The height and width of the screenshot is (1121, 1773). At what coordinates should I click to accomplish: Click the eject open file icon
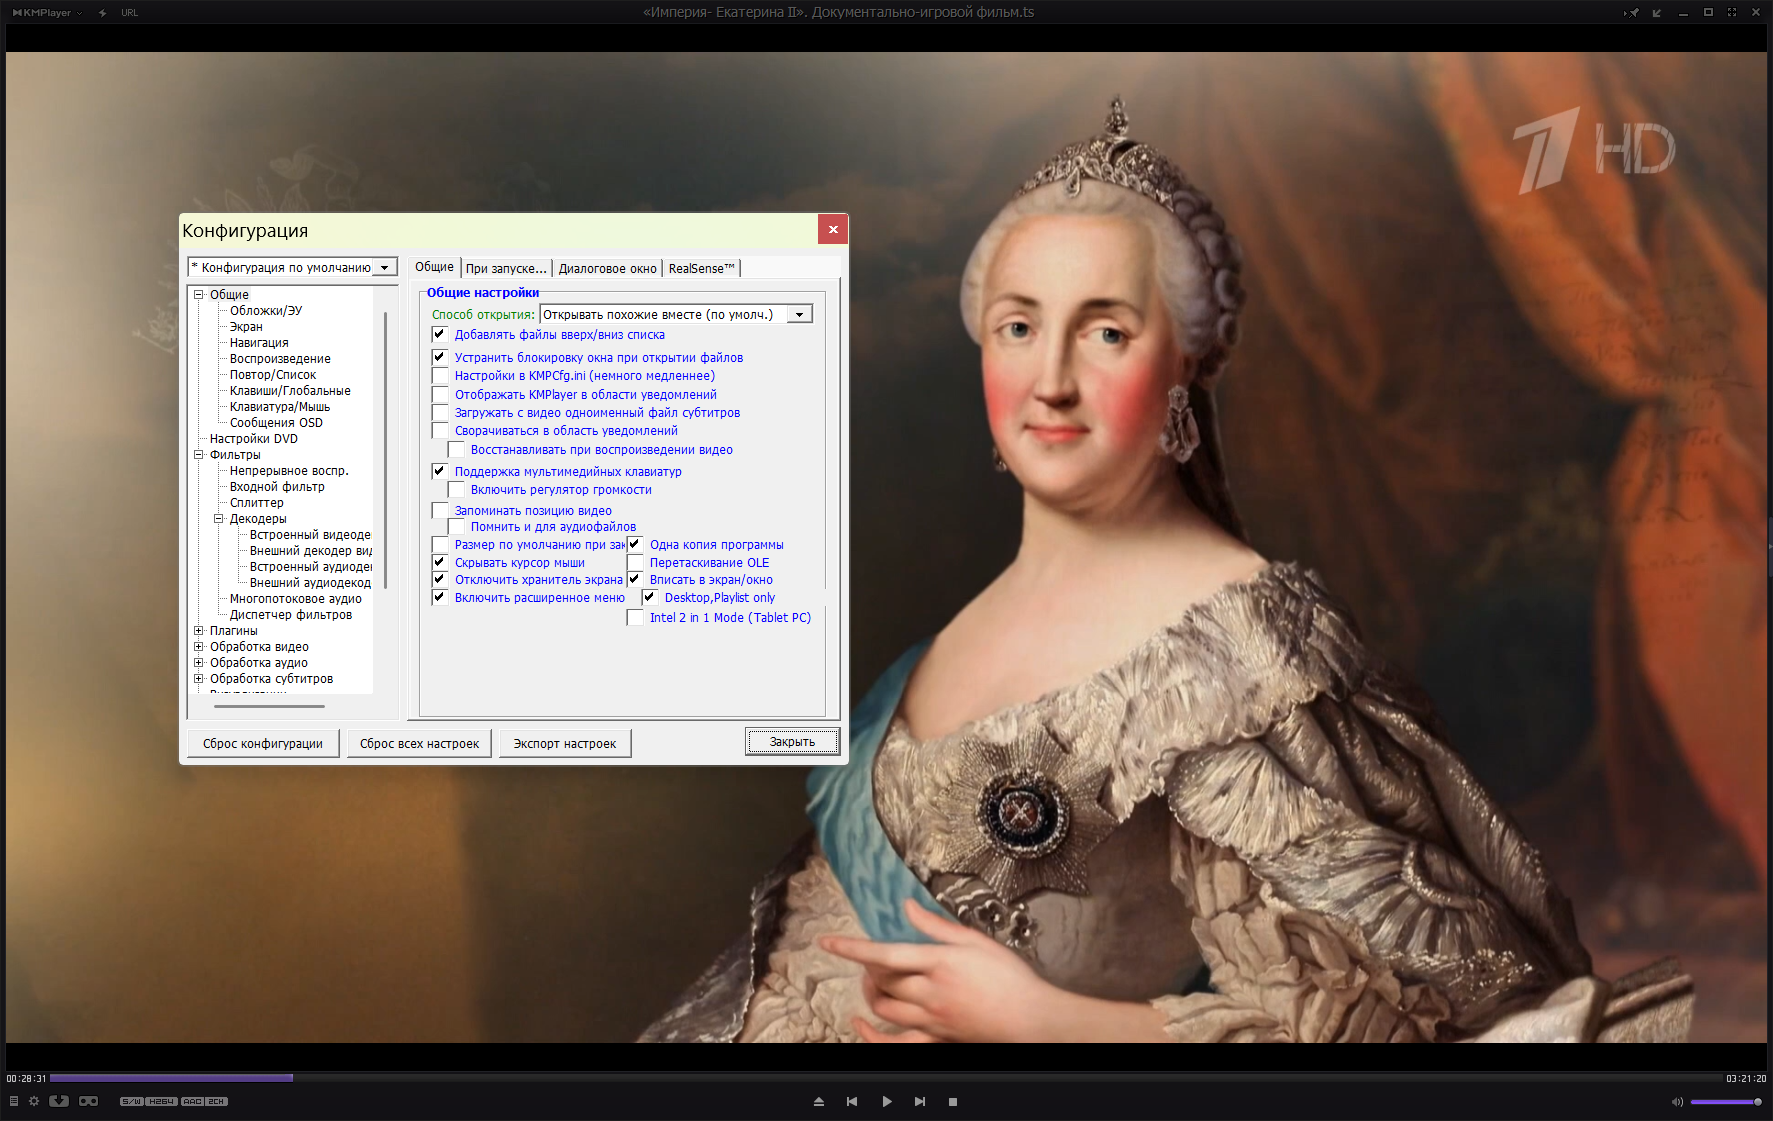tap(819, 1102)
